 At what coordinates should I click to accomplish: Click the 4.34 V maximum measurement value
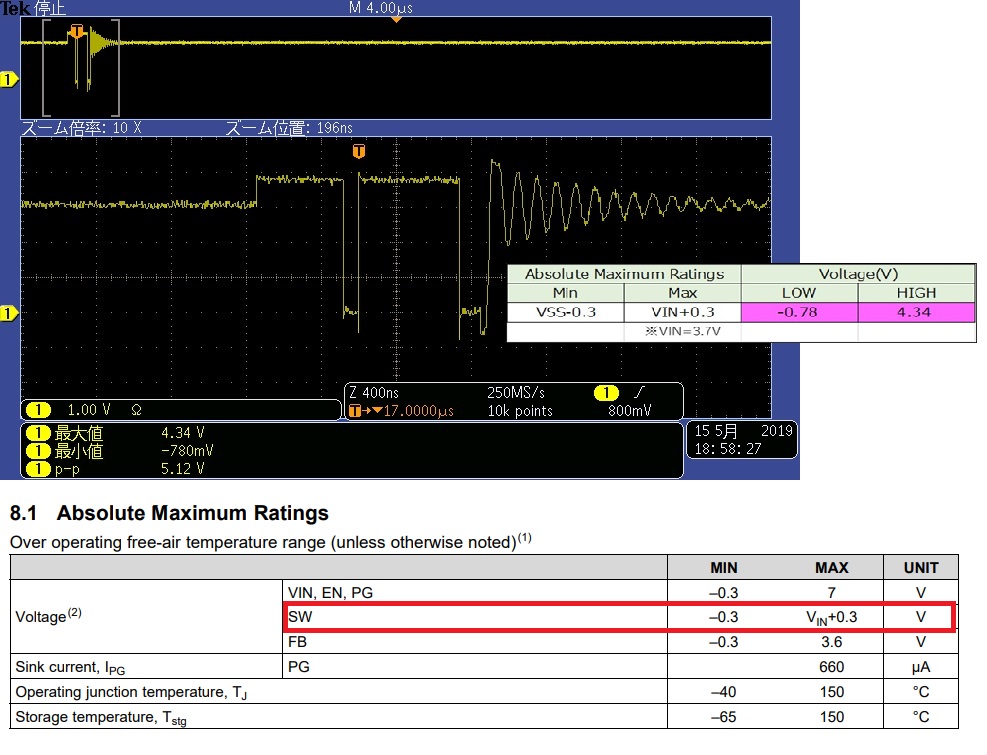point(183,433)
